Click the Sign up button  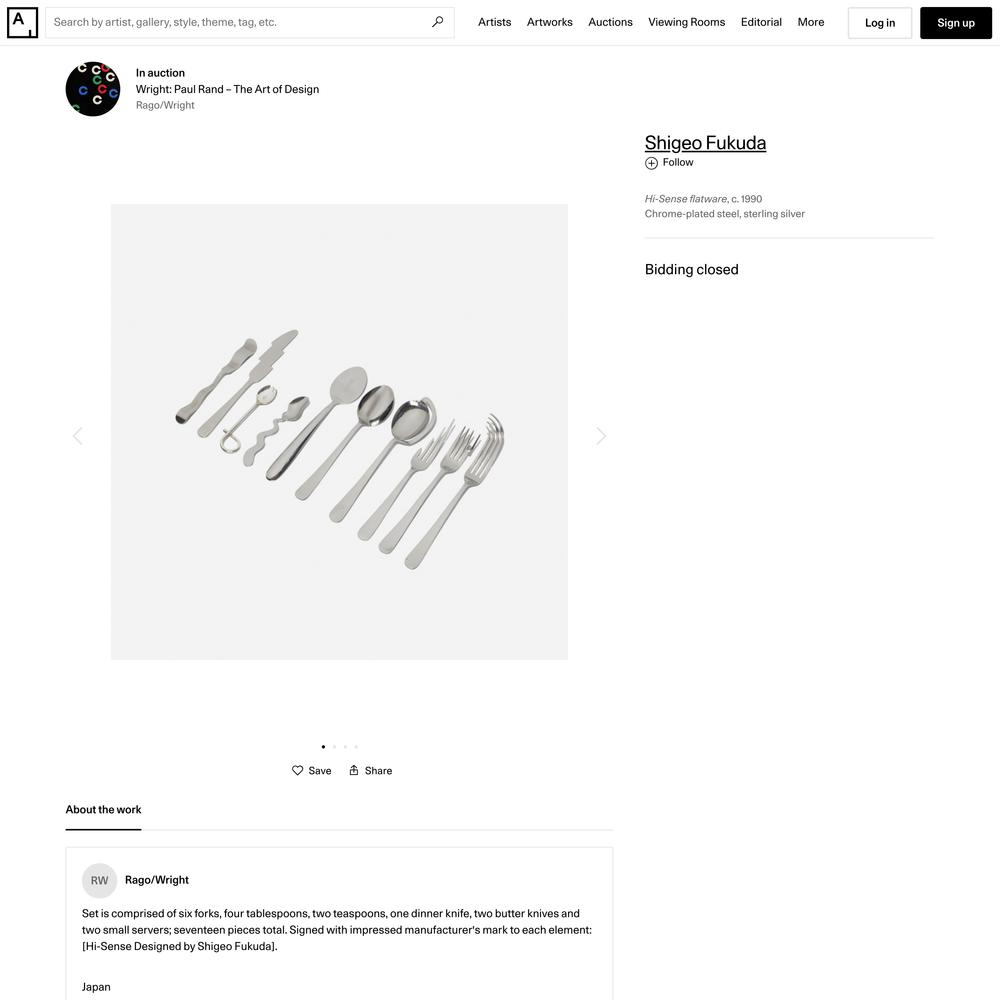click(x=955, y=23)
